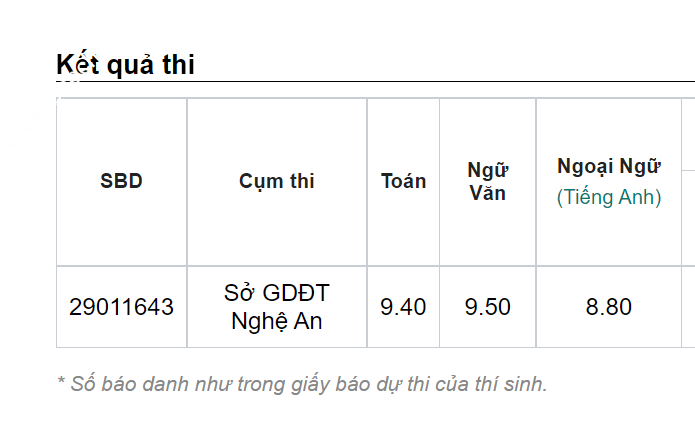
Task: Select the Toán score 9.40
Action: pos(403,307)
